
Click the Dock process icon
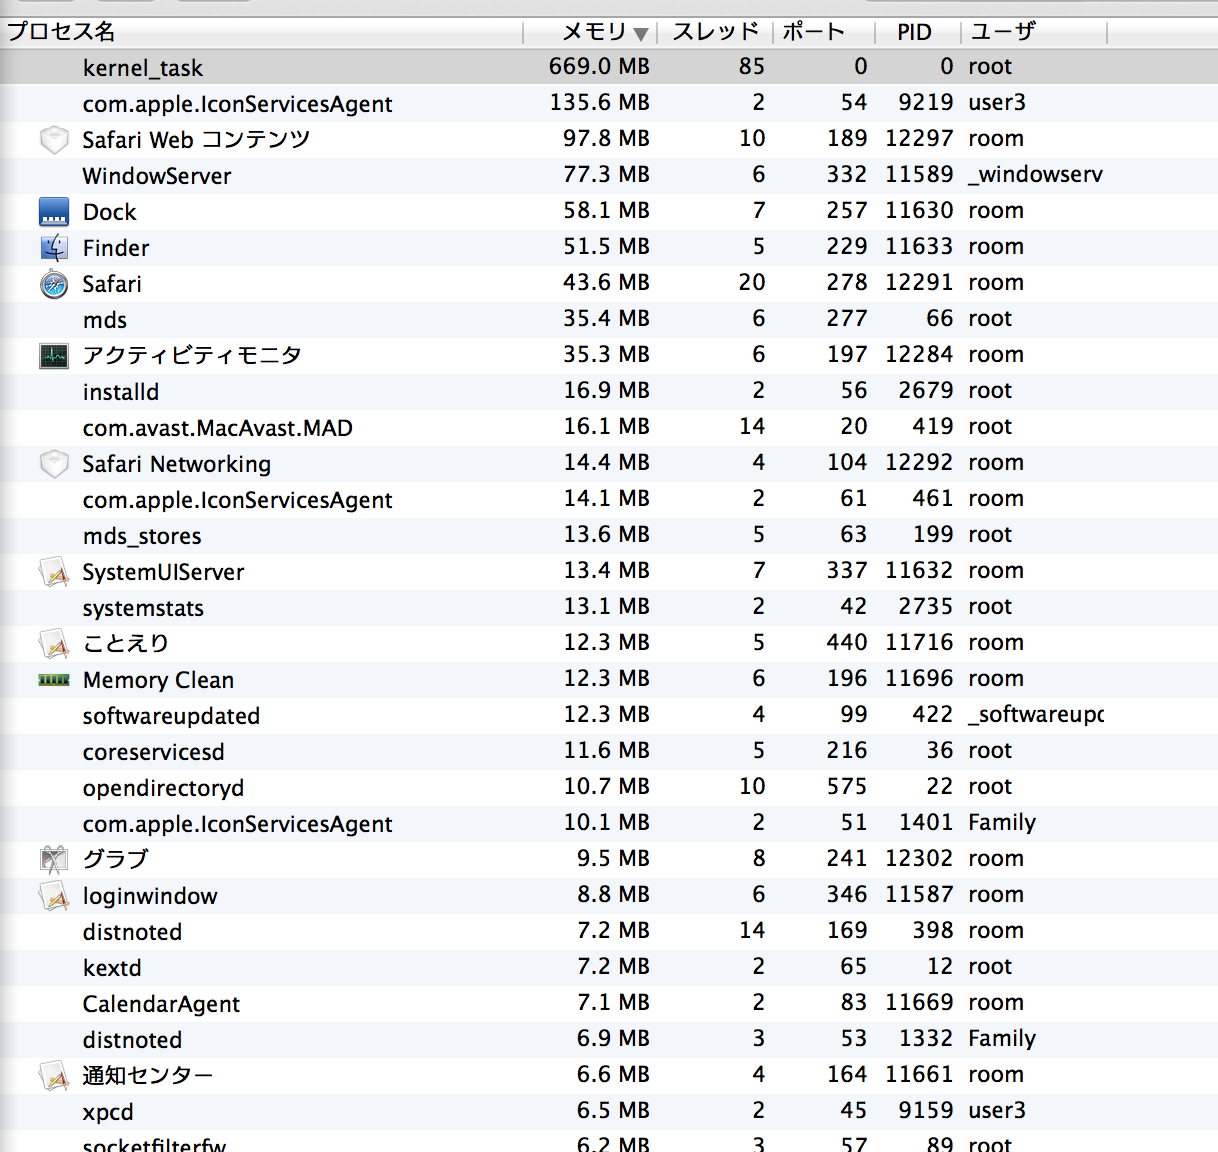point(54,212)
